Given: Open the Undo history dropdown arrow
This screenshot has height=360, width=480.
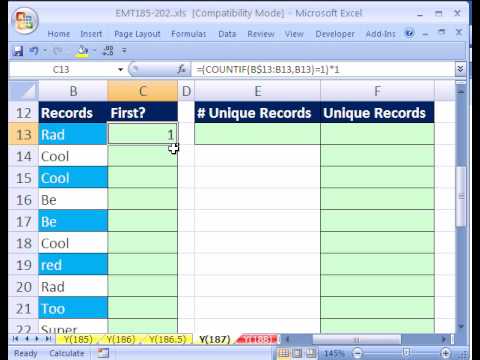Looking at the screenshot, I should click(x=45, y=51).
